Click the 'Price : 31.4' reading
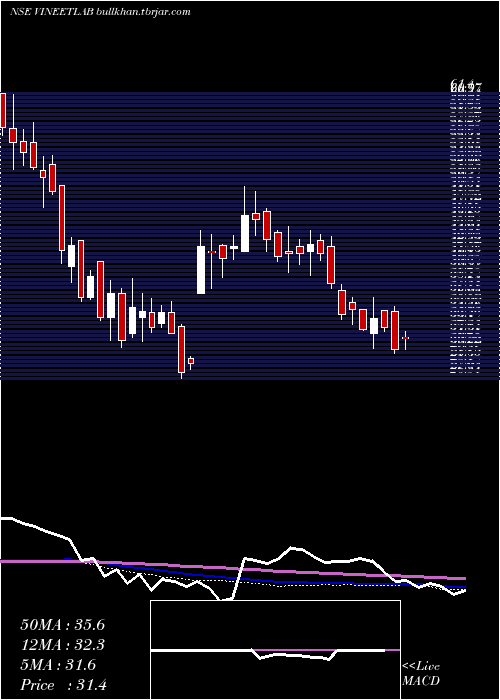500x700 pixels. coord(63,685)
